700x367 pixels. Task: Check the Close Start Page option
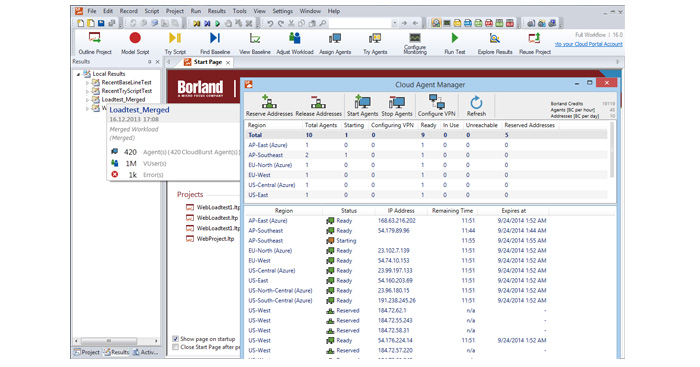175,347
